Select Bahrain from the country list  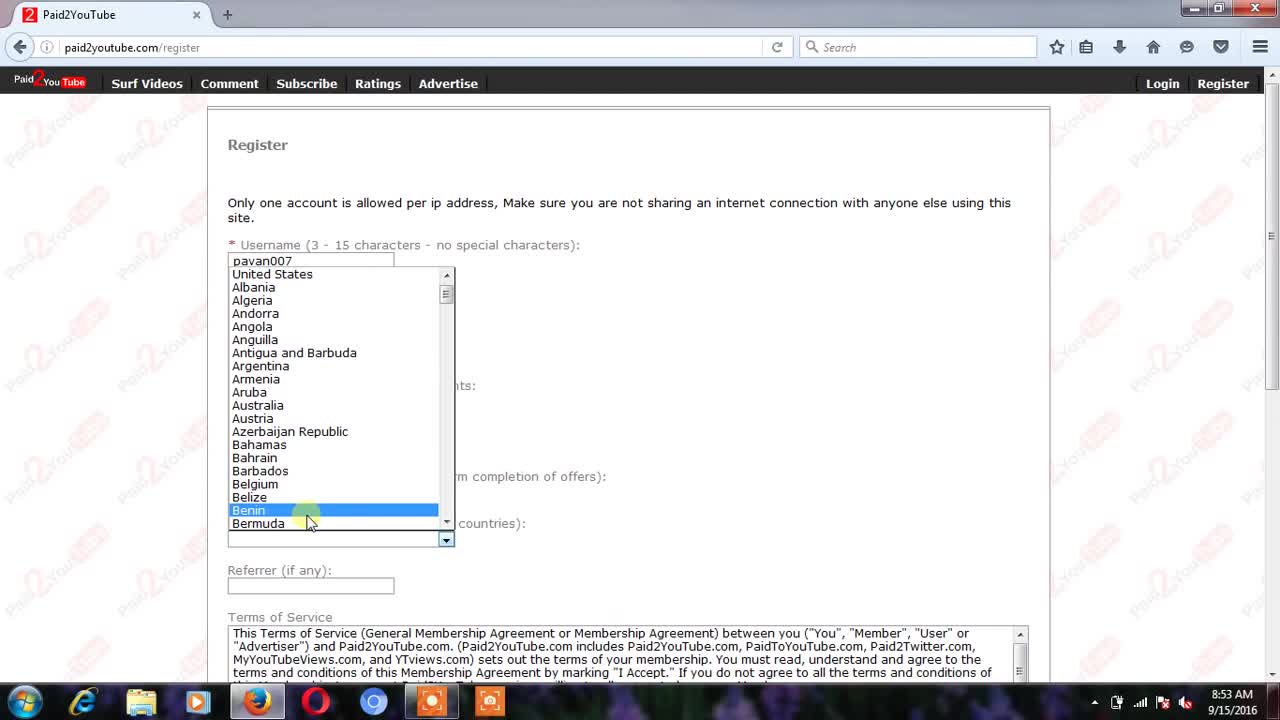point(334,458)
